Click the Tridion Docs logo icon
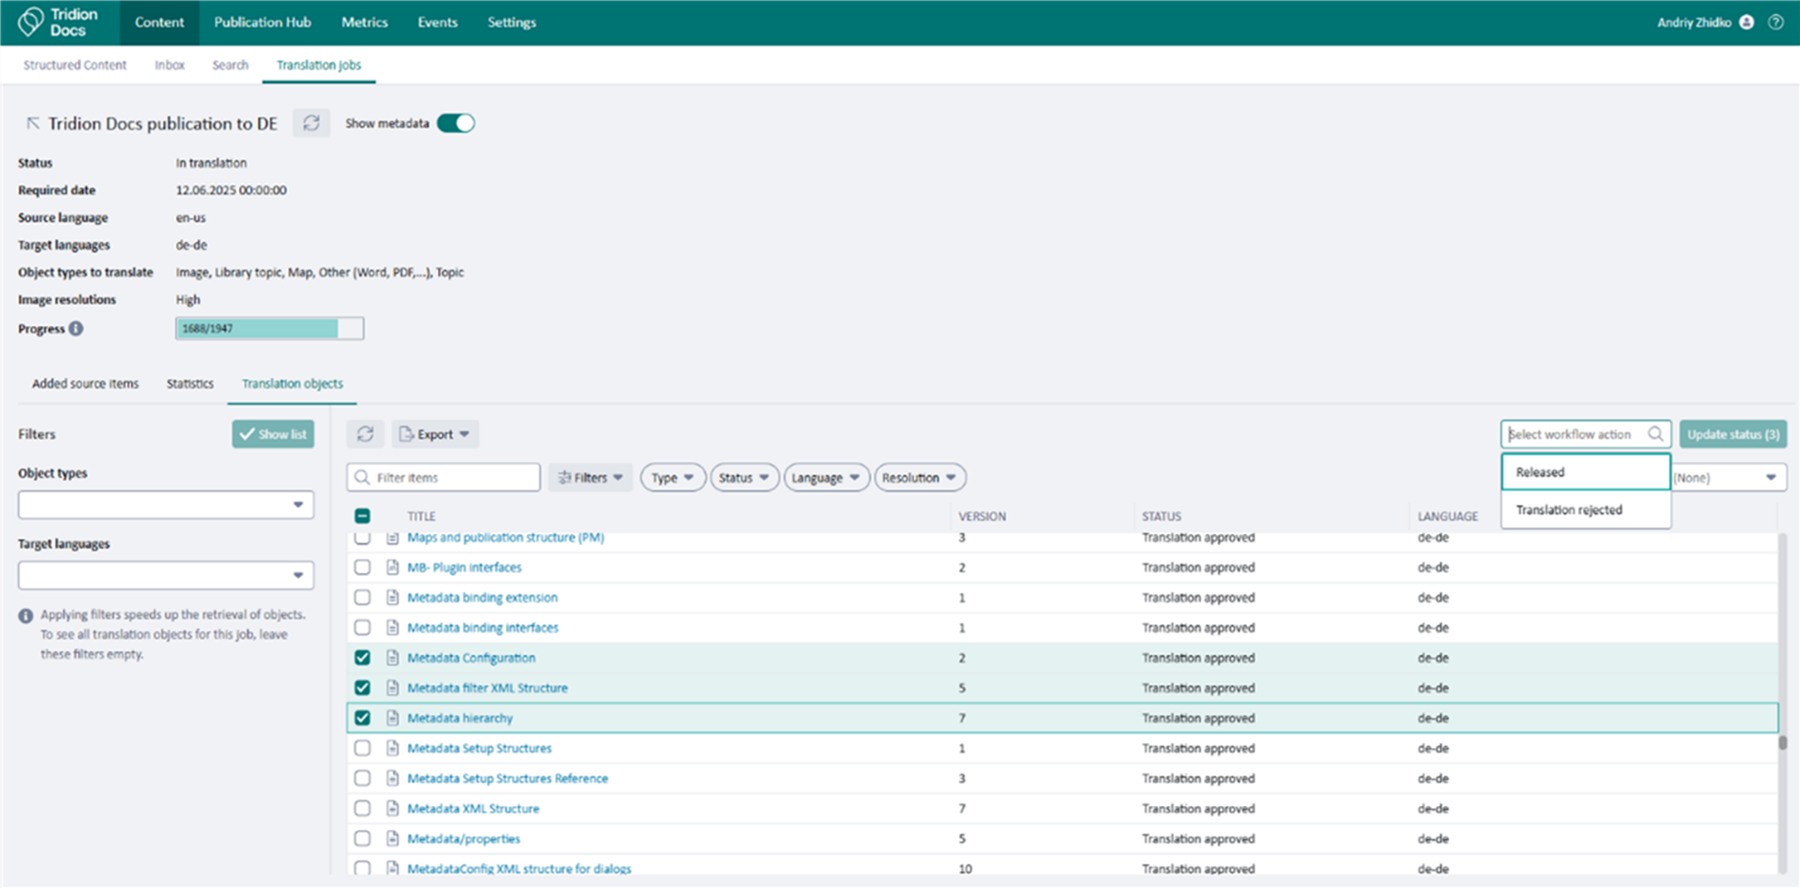 click(x=31, y=22)
